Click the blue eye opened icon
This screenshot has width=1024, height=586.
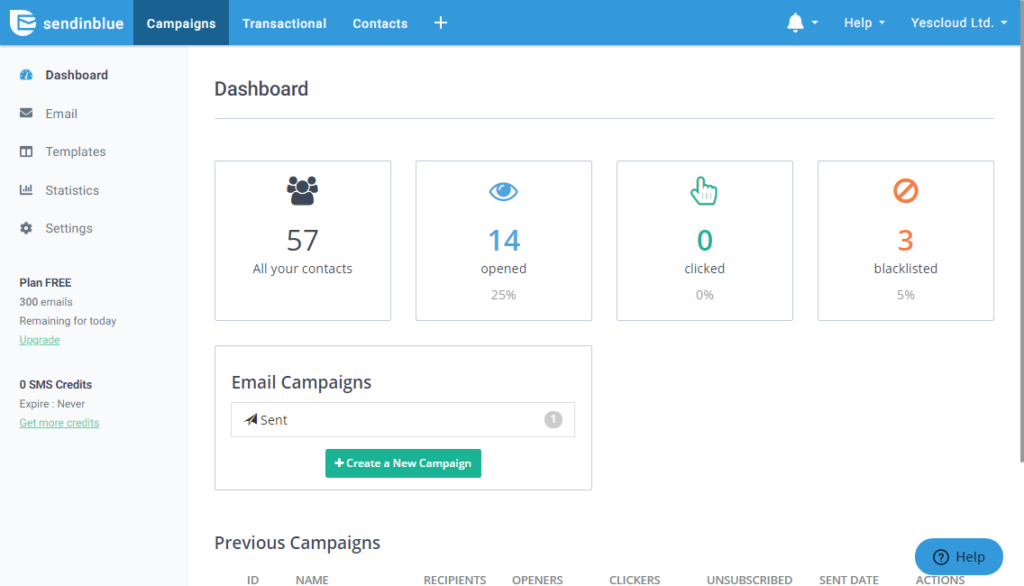(x=503, y=190)
